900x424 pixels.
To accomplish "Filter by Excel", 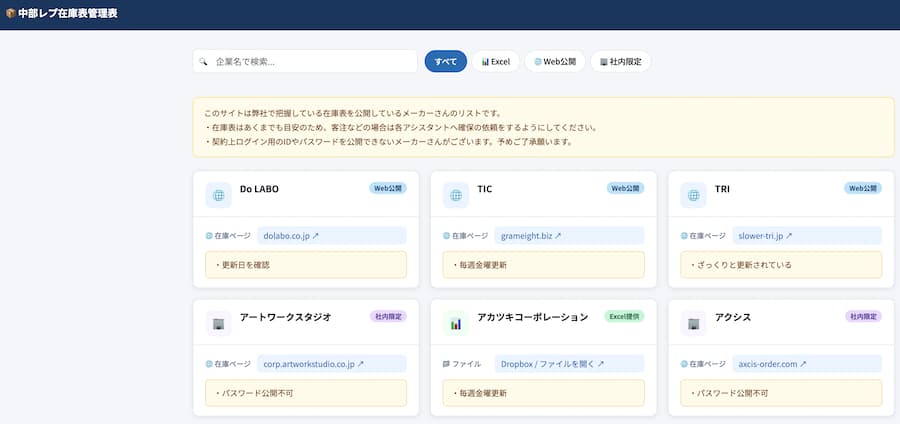I will pyautogui.click(x=495, y=61).
